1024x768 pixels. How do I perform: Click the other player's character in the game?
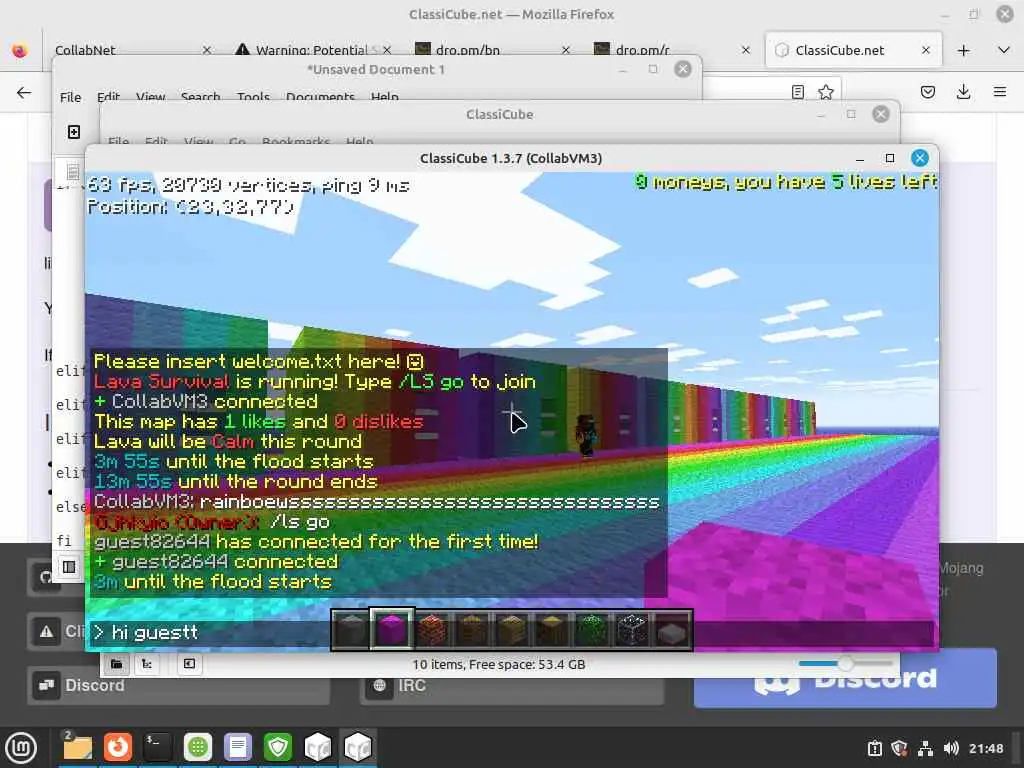(x=586, y=434)
